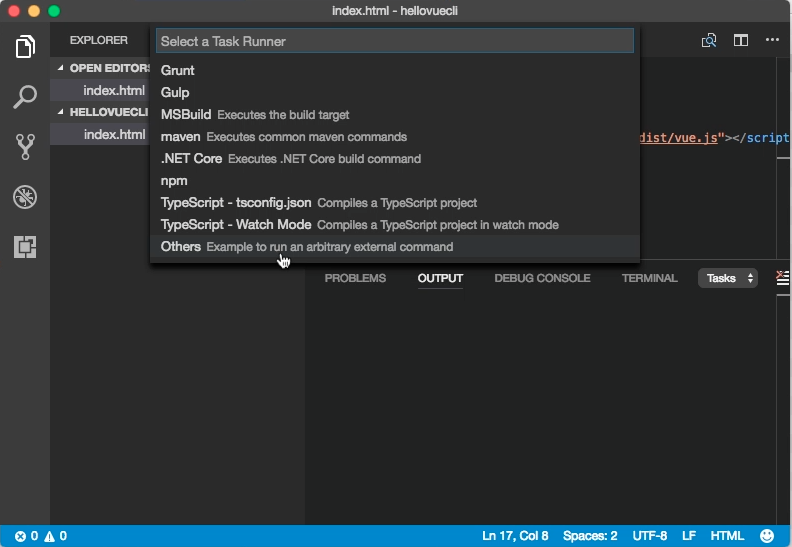Click the macOS green zoom window button
792x547 pixels.
54,11
